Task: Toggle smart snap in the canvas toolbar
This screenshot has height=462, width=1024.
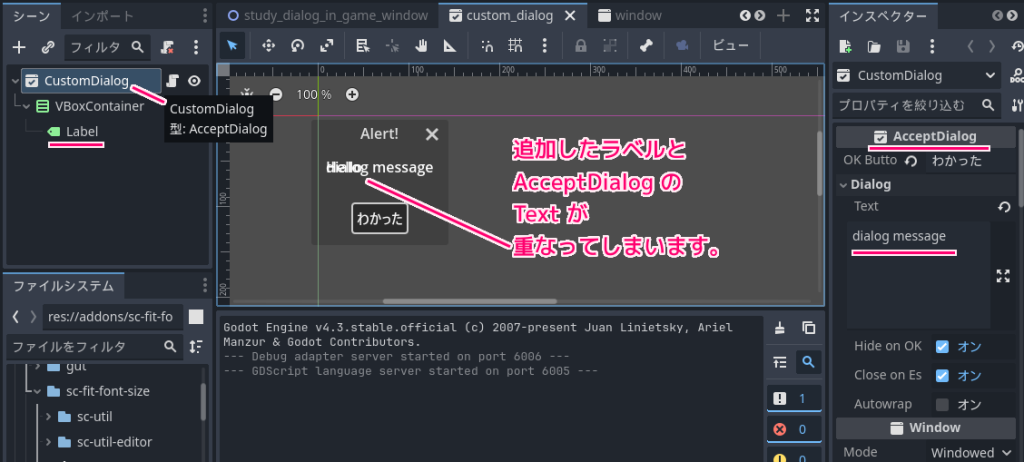Action: 487,45
